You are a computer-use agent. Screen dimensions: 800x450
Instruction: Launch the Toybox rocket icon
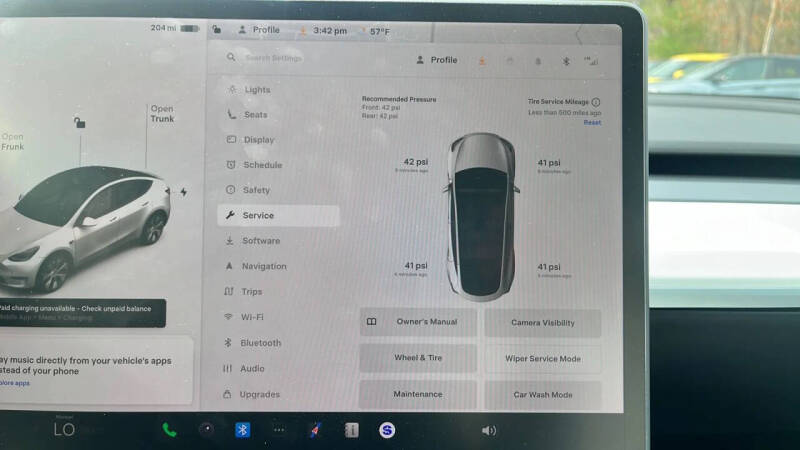pyautogui.click(x=315, y=430)
